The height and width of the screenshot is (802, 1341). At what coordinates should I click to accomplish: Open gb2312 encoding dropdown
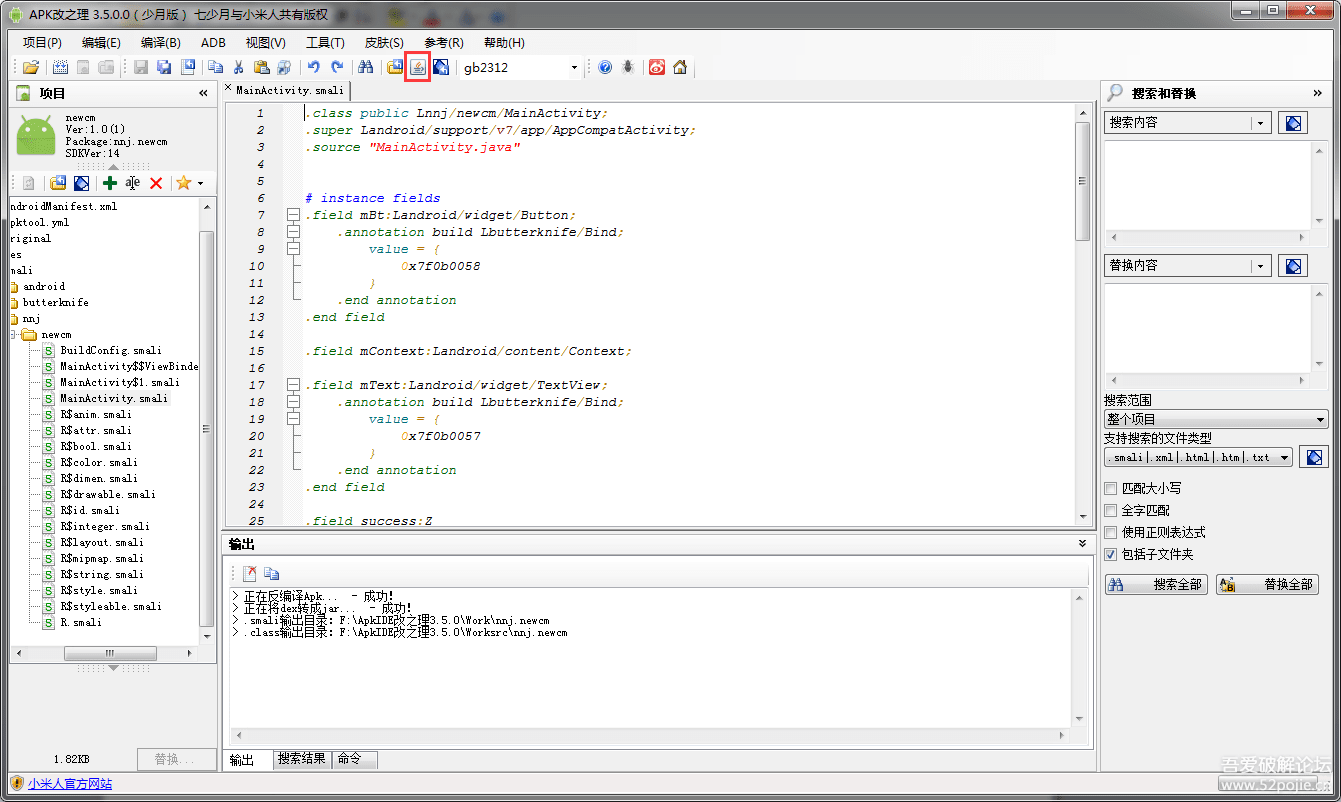pos(574,68)
